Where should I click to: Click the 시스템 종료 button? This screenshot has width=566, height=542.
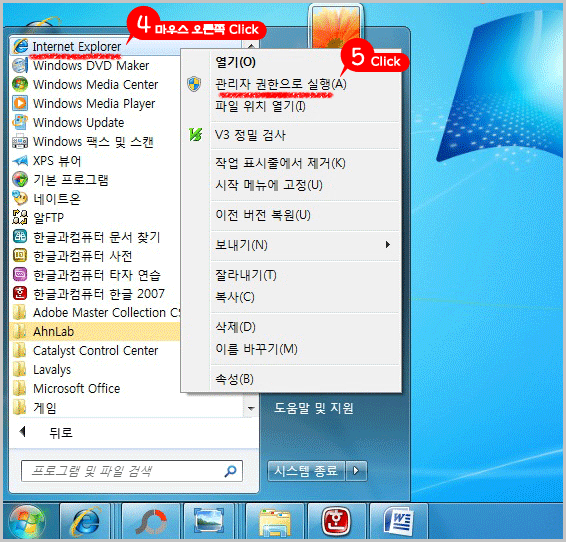[x=306, y=471]
